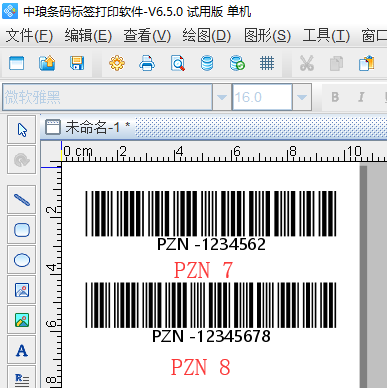Open the database settings icon

[207, 63]
